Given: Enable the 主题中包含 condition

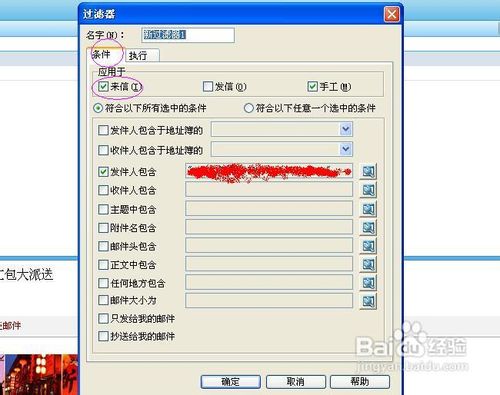Looking at the screenshot, I should coord(103,209).
